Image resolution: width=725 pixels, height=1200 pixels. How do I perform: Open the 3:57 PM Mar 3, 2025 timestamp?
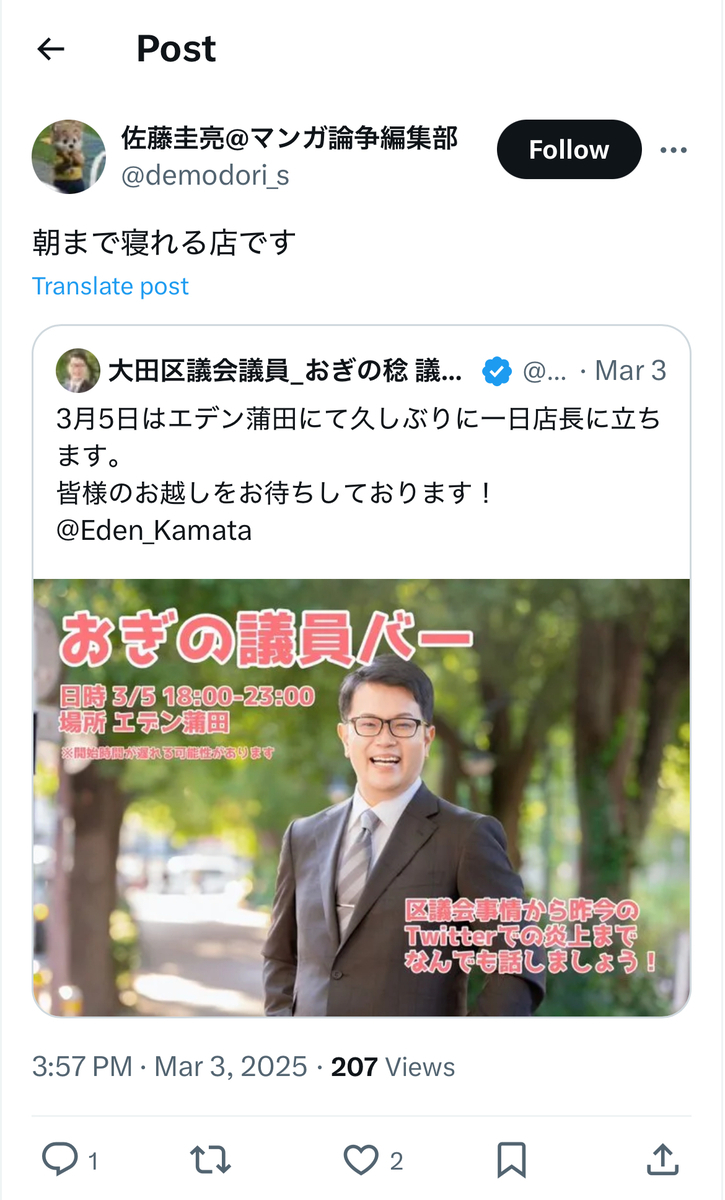[169, 1067]
